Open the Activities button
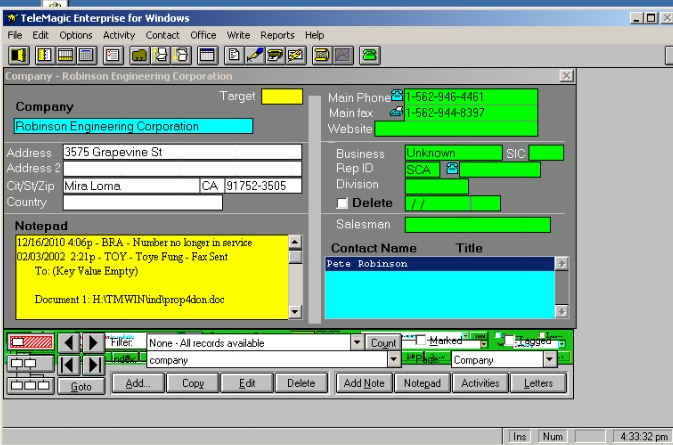673x445 pixels. pyautogui.click(x=480, y=383)
